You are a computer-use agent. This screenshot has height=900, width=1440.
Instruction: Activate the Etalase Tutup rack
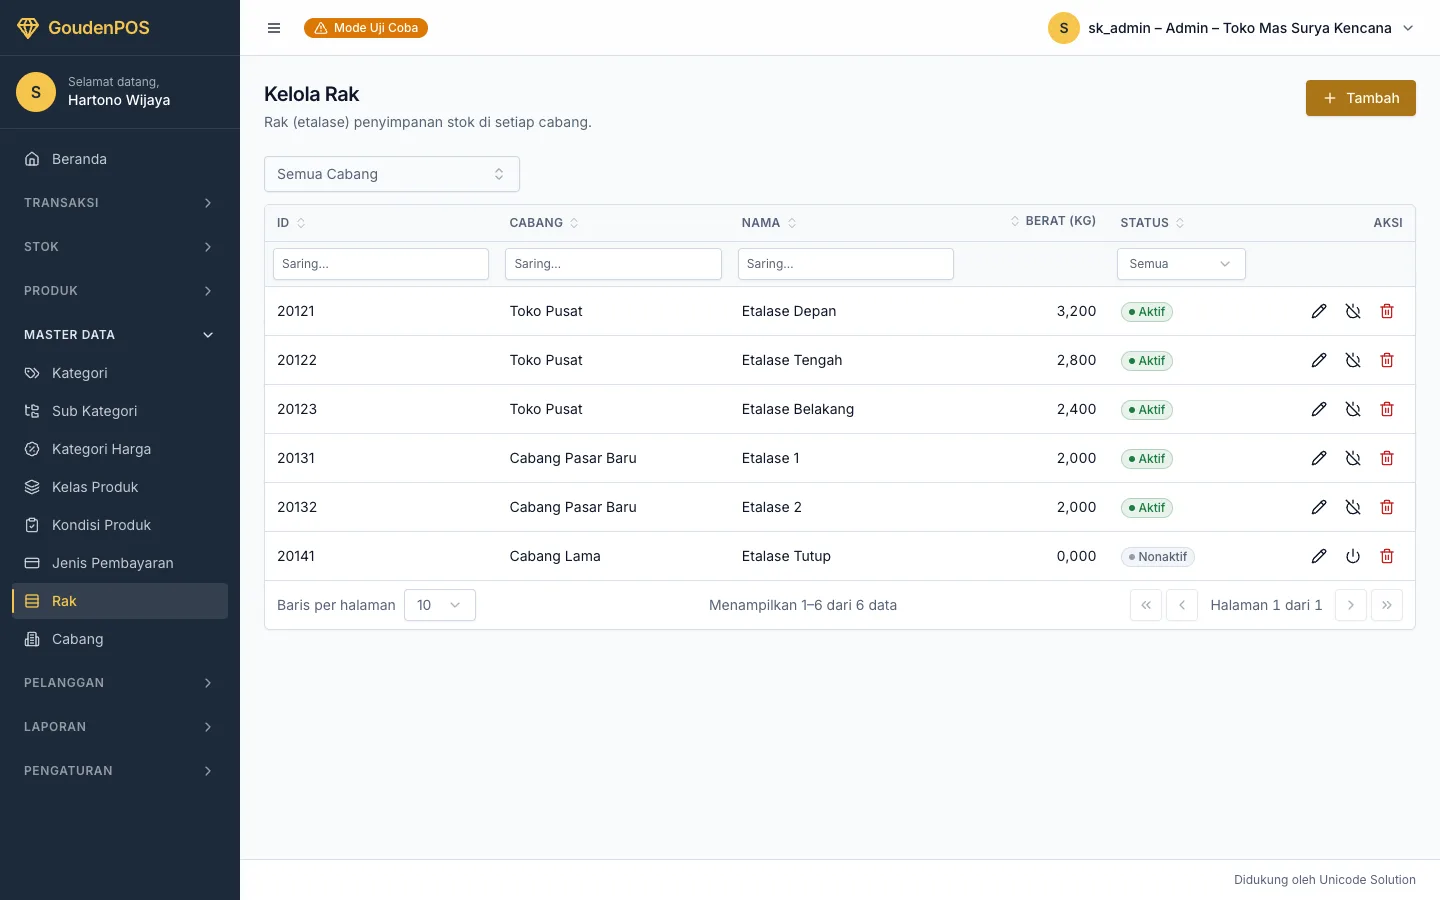tap(1353, 556)
